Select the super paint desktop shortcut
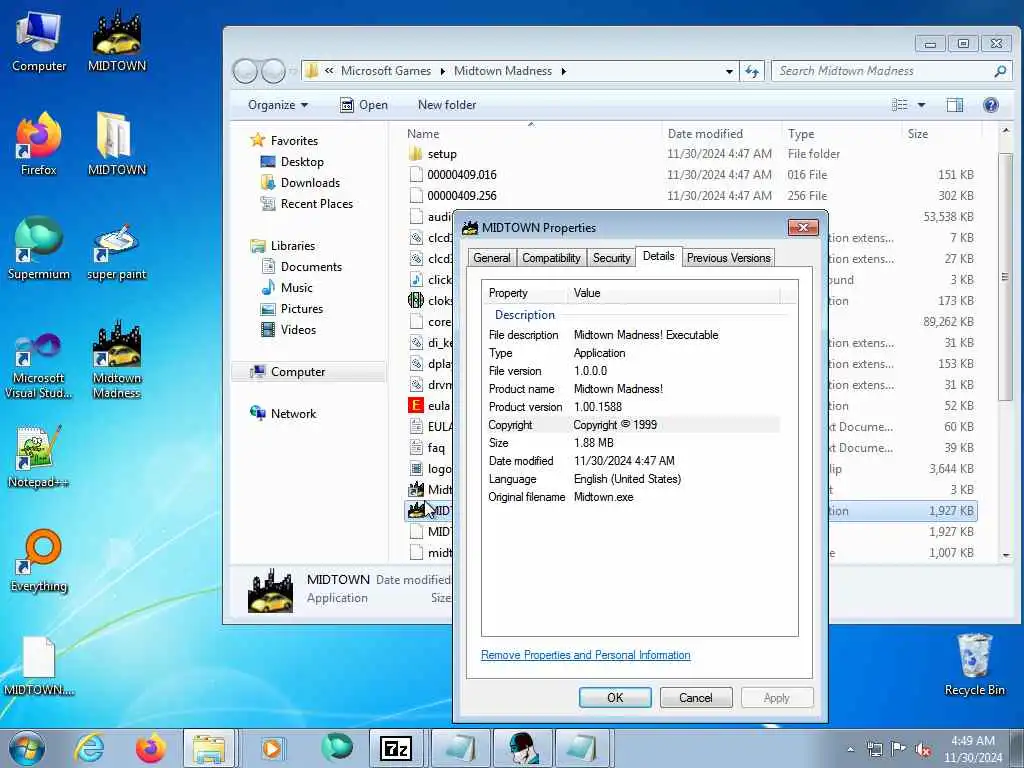The height and width of the screenshot is (768, 1024). point(117,253)
